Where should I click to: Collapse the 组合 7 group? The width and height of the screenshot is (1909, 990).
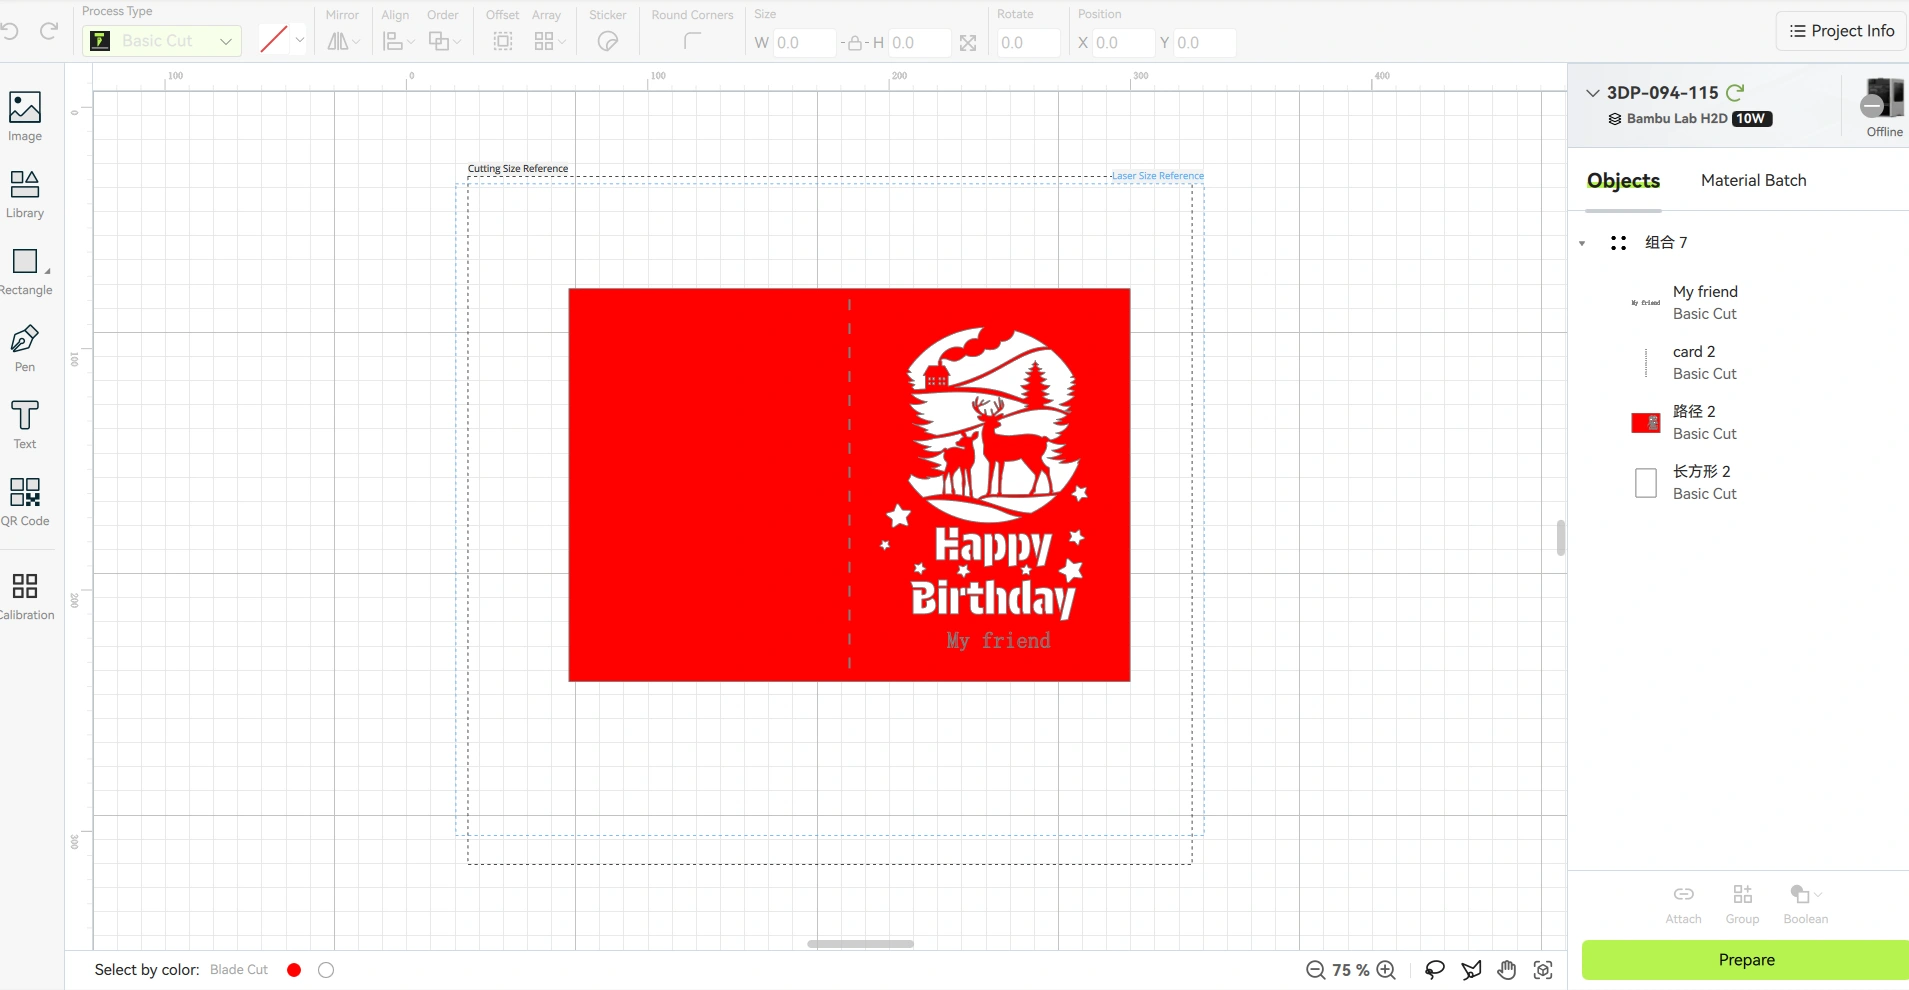click(x=1582, y=243)
